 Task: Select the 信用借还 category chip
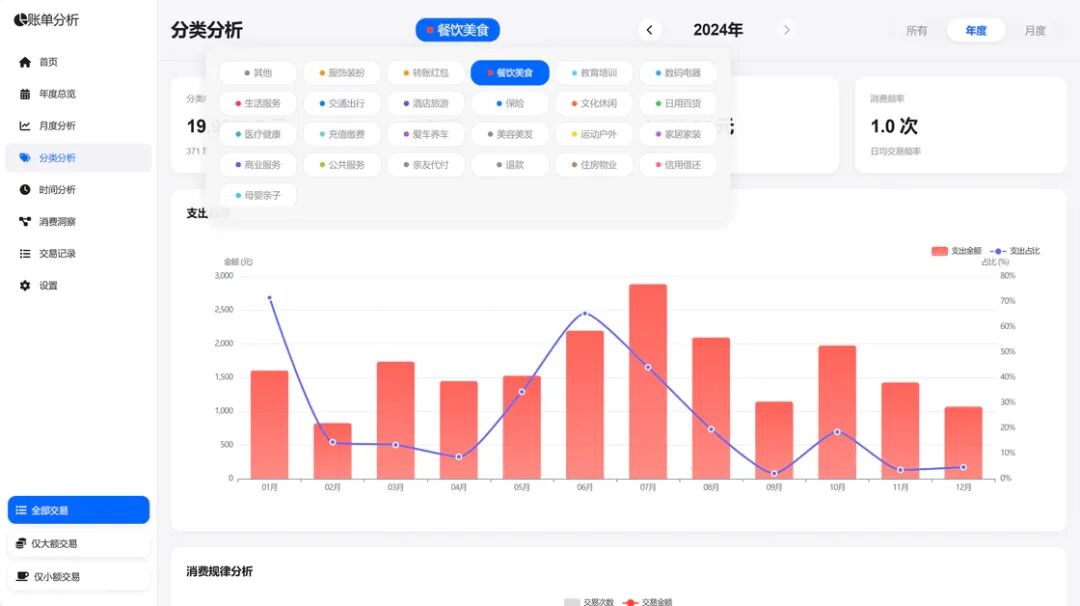(x=678, y=165)
